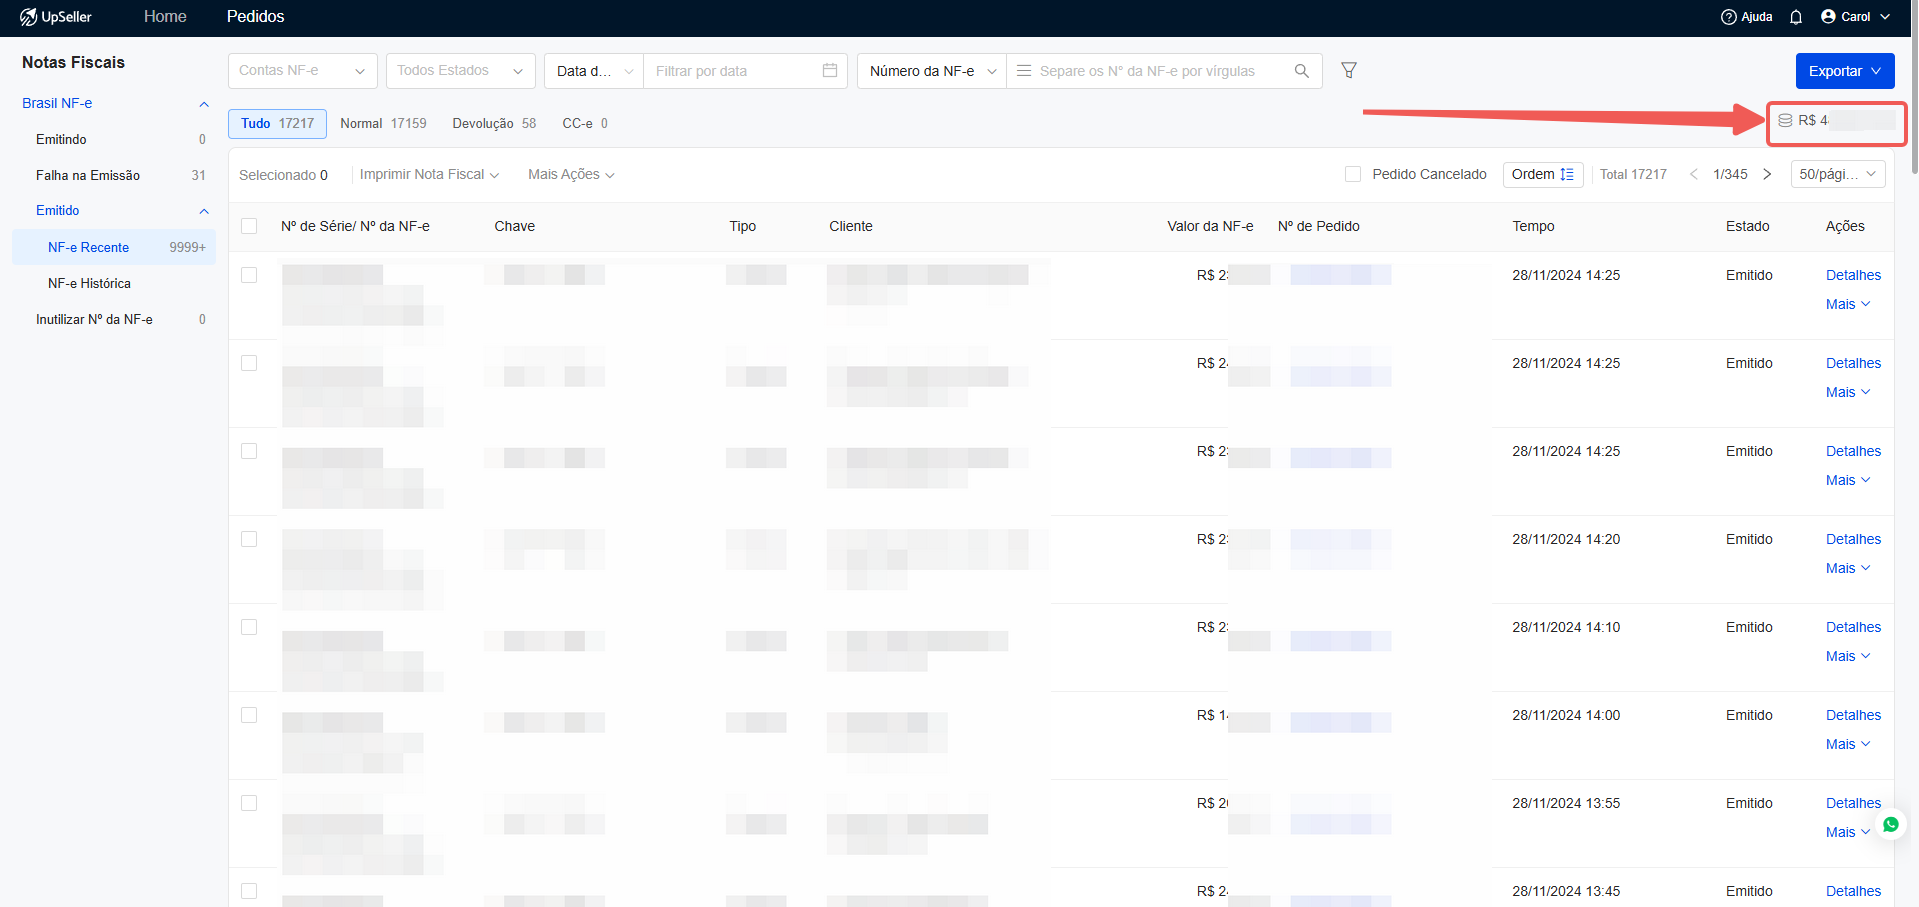Toggle the Ordem sort button
Image resolution: width=1919 pixels, height=907 pixels.
tap(1543, 174)
